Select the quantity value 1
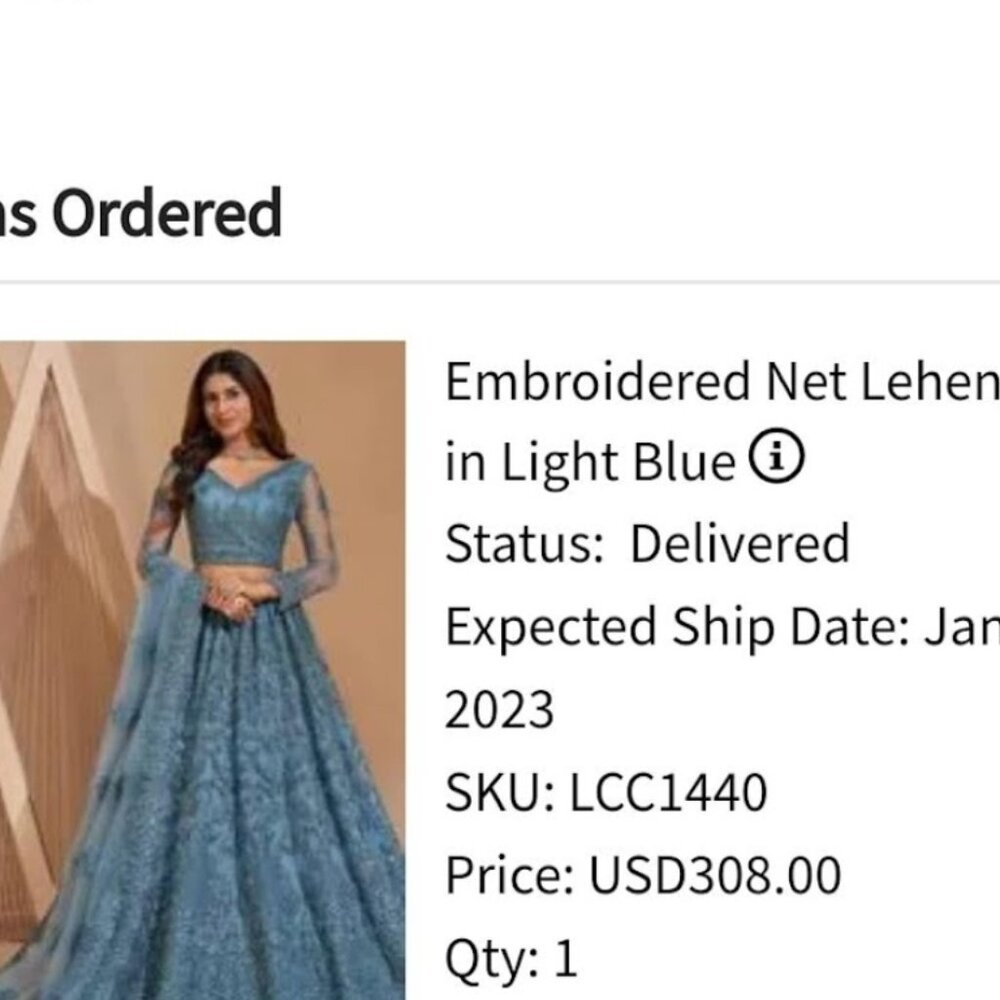This screenshot has width=1000, height=1000. click(x=566, y=957)
